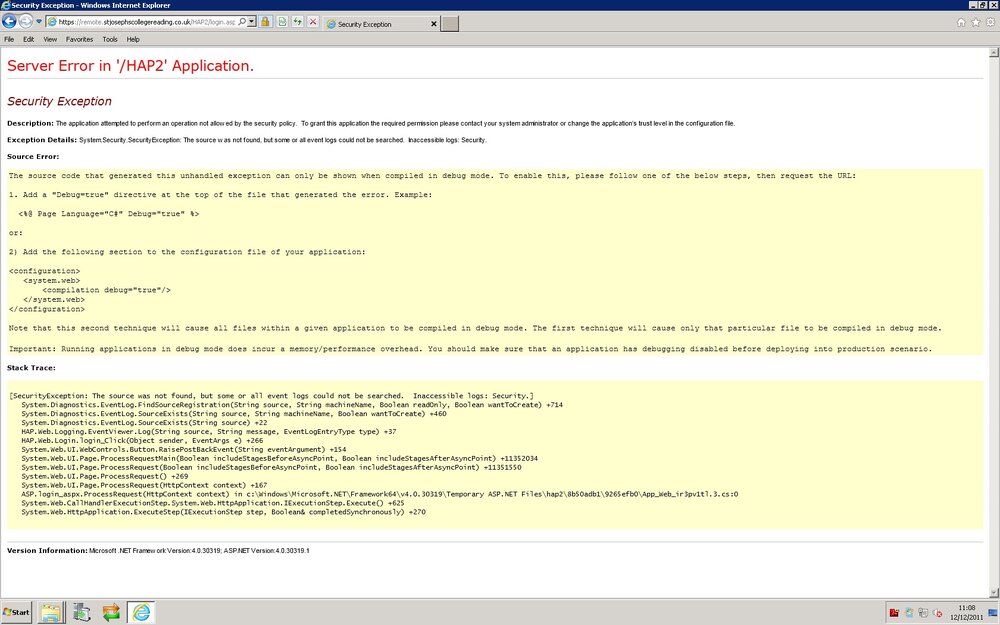Close the Security Exception tab

[434, 24]
